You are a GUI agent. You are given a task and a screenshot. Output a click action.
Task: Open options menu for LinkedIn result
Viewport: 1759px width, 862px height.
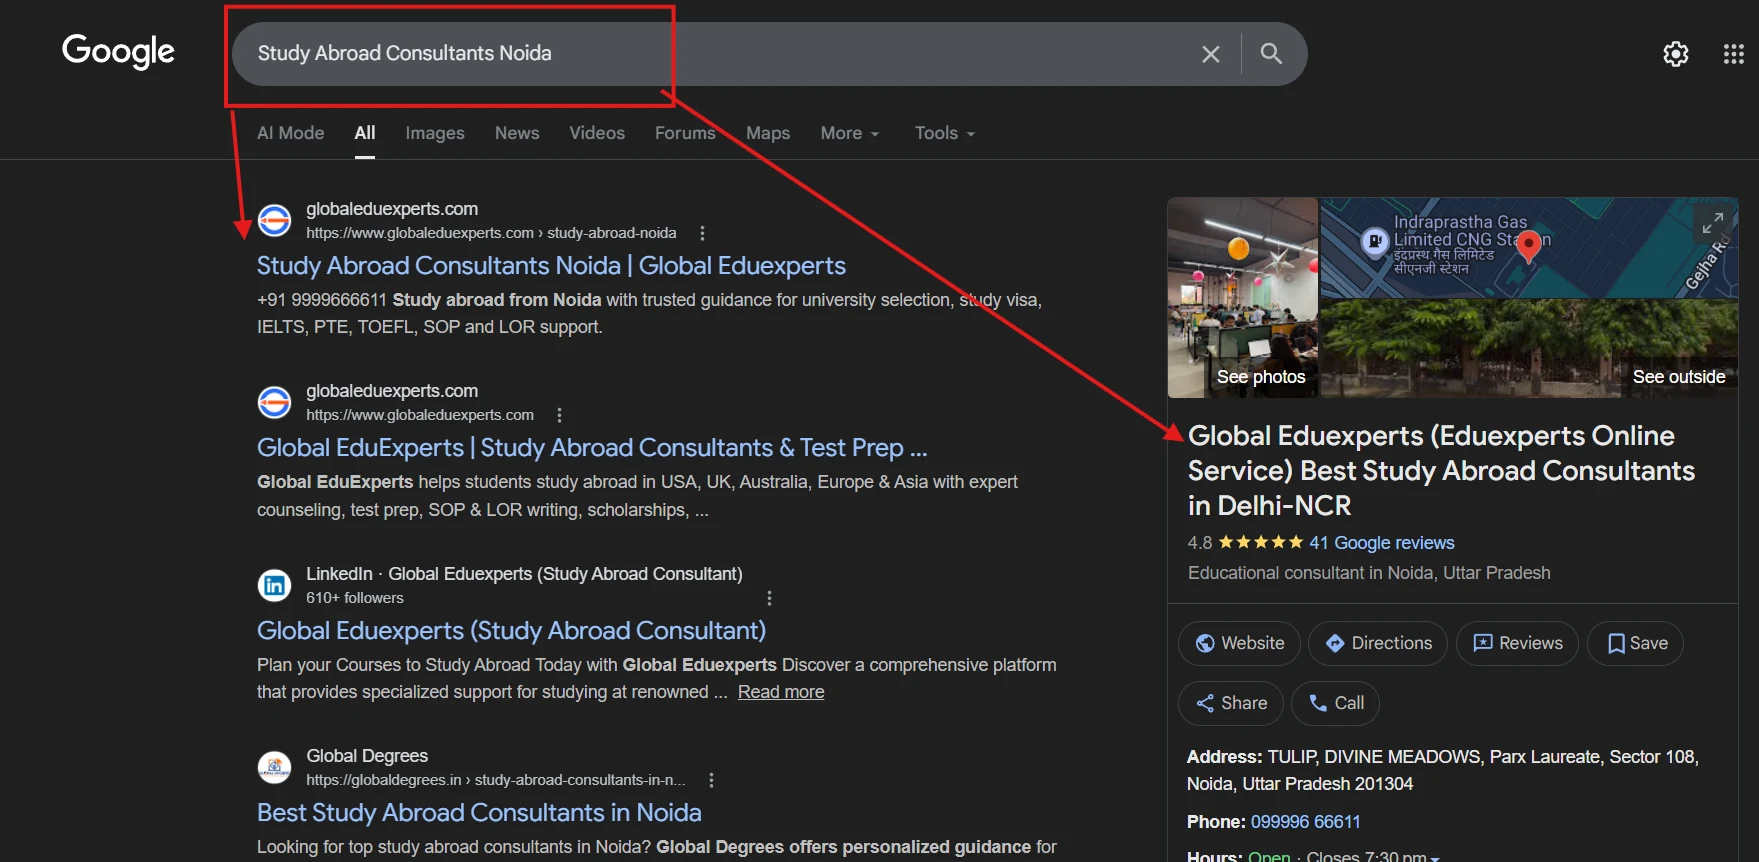pos(769,598)
